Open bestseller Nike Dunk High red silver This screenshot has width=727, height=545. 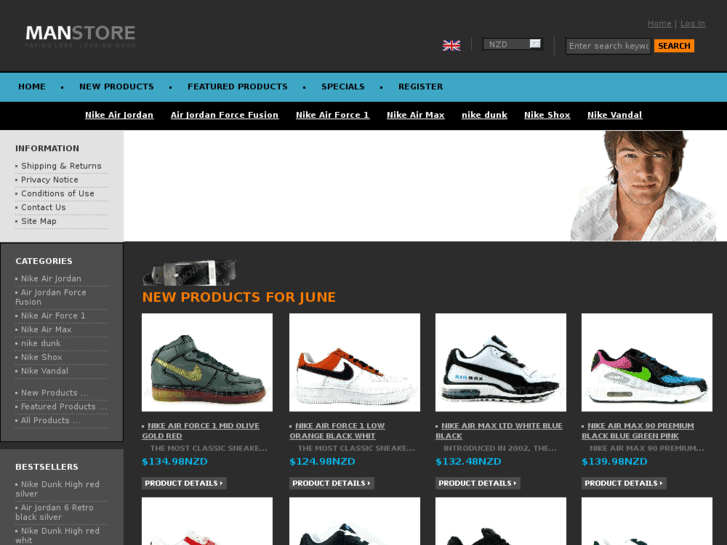(x=57, y=489)
